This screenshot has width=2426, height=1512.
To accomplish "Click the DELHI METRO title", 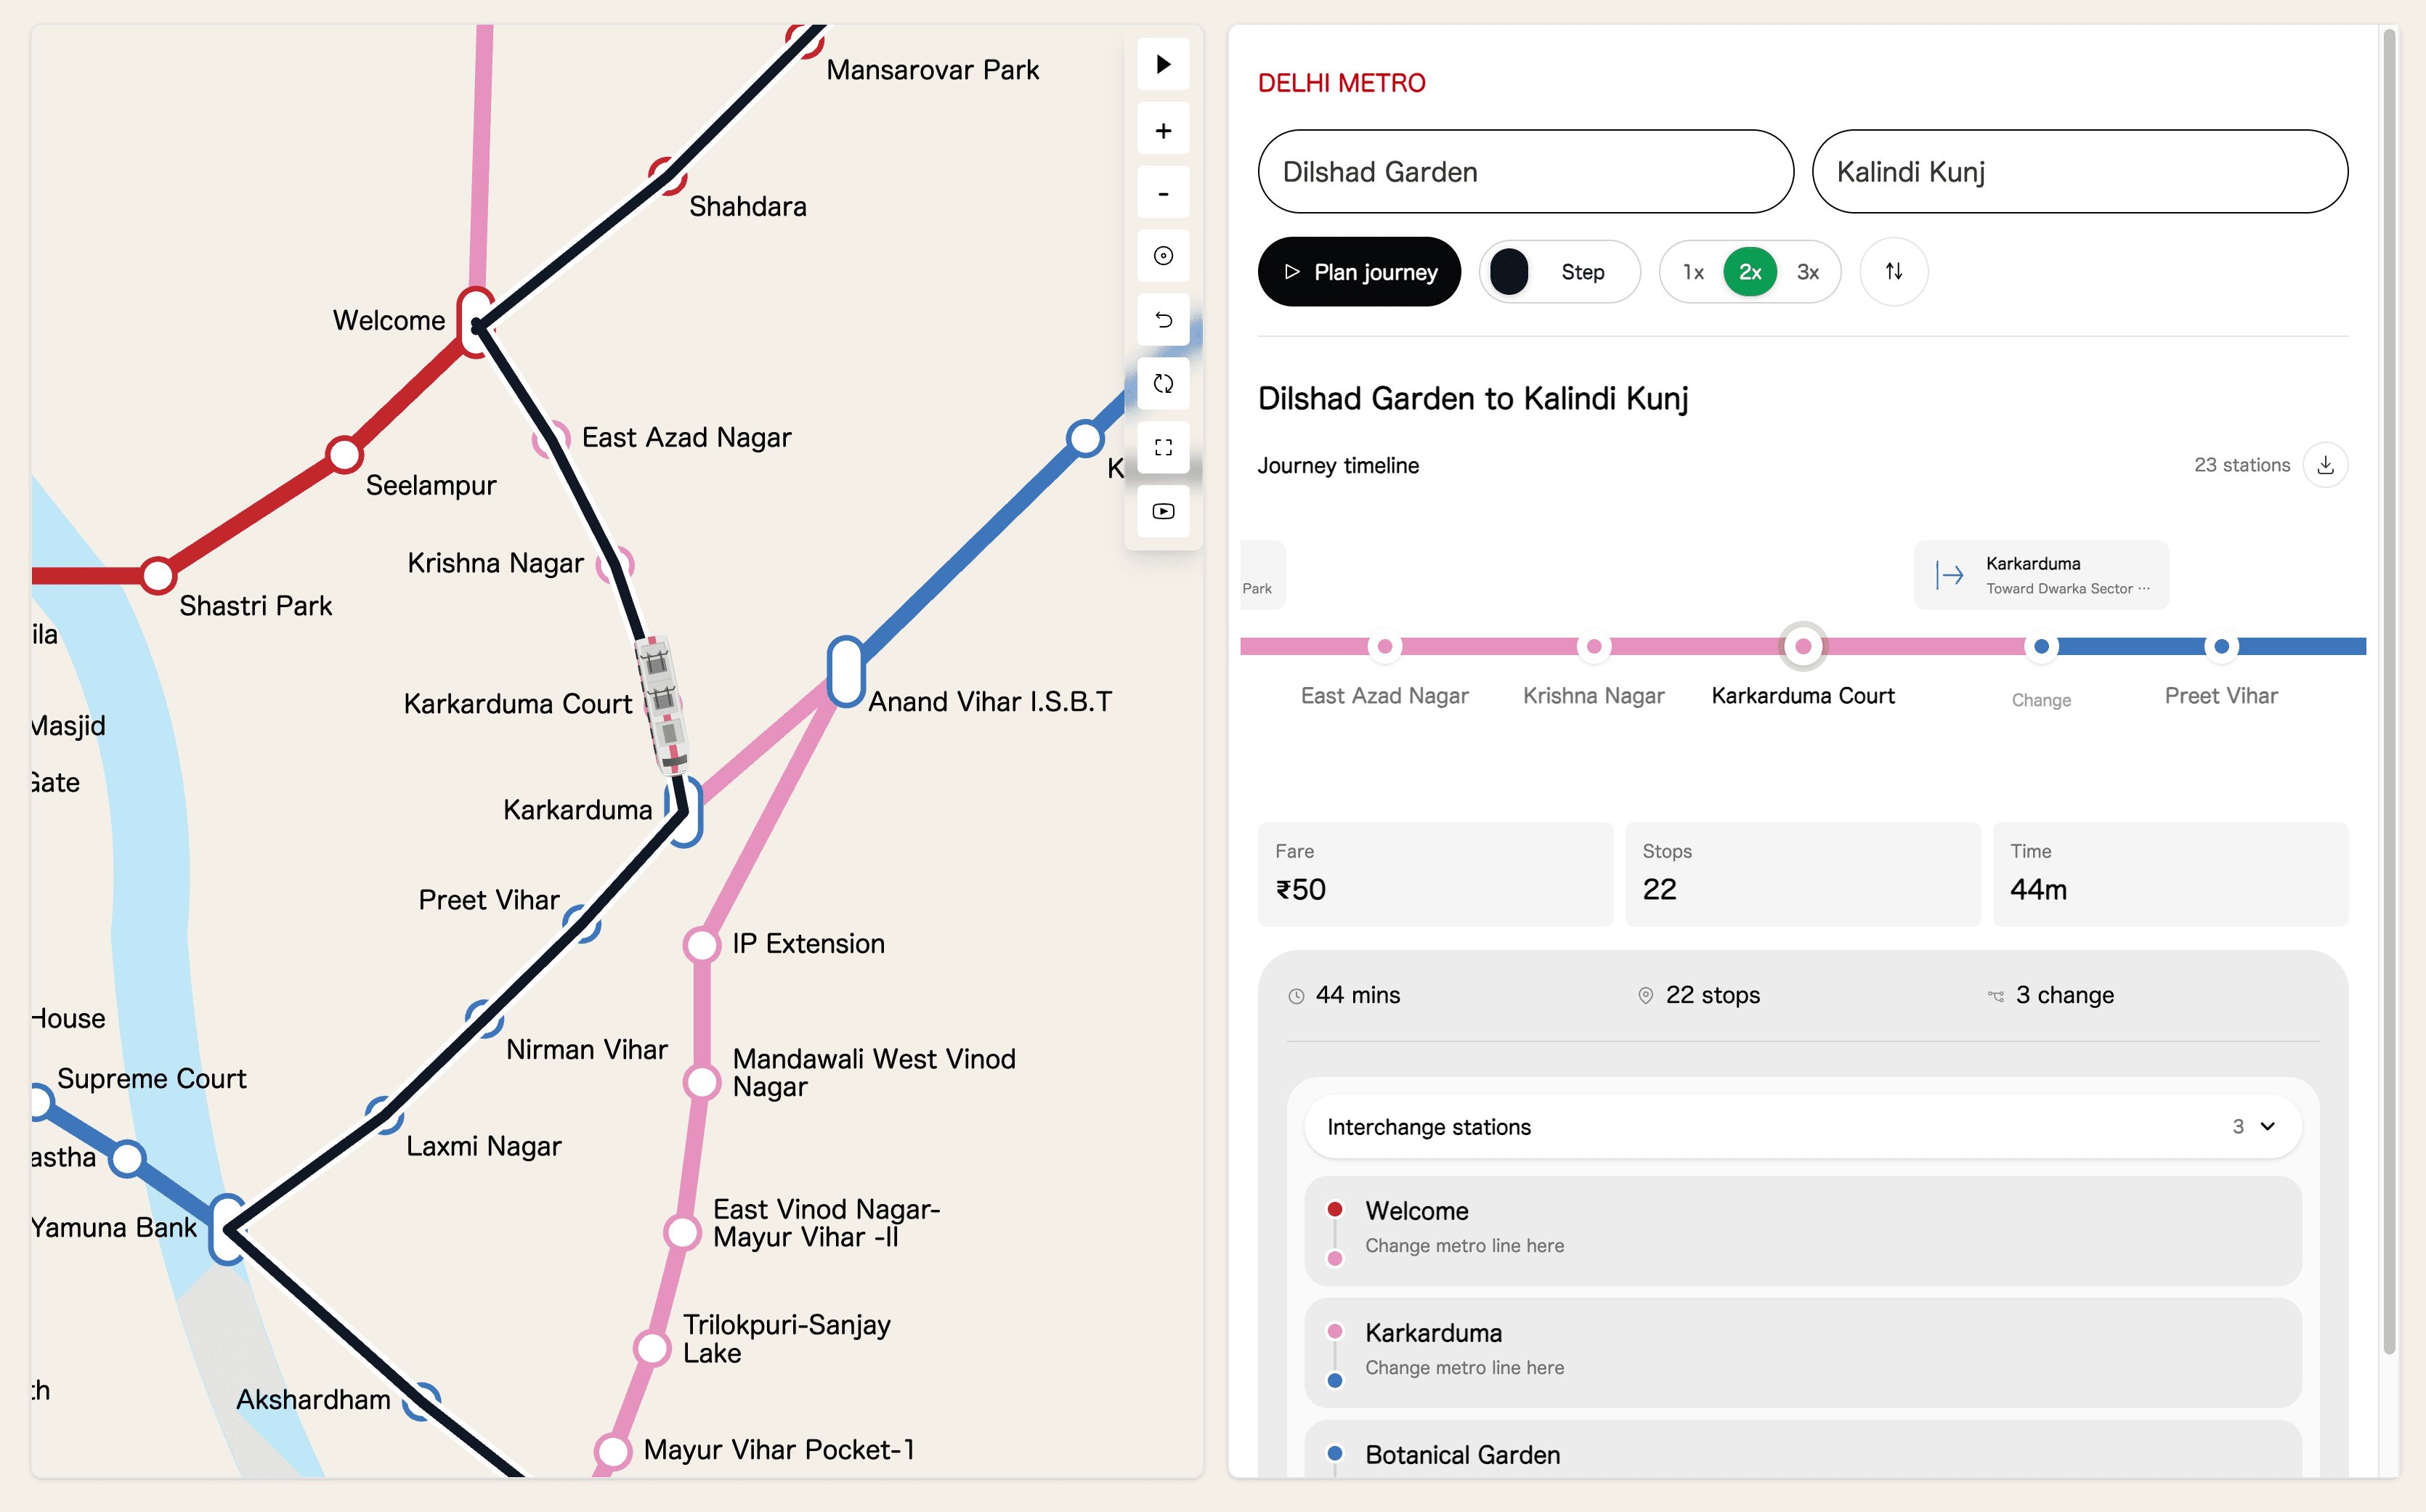I will point(1341,83).
